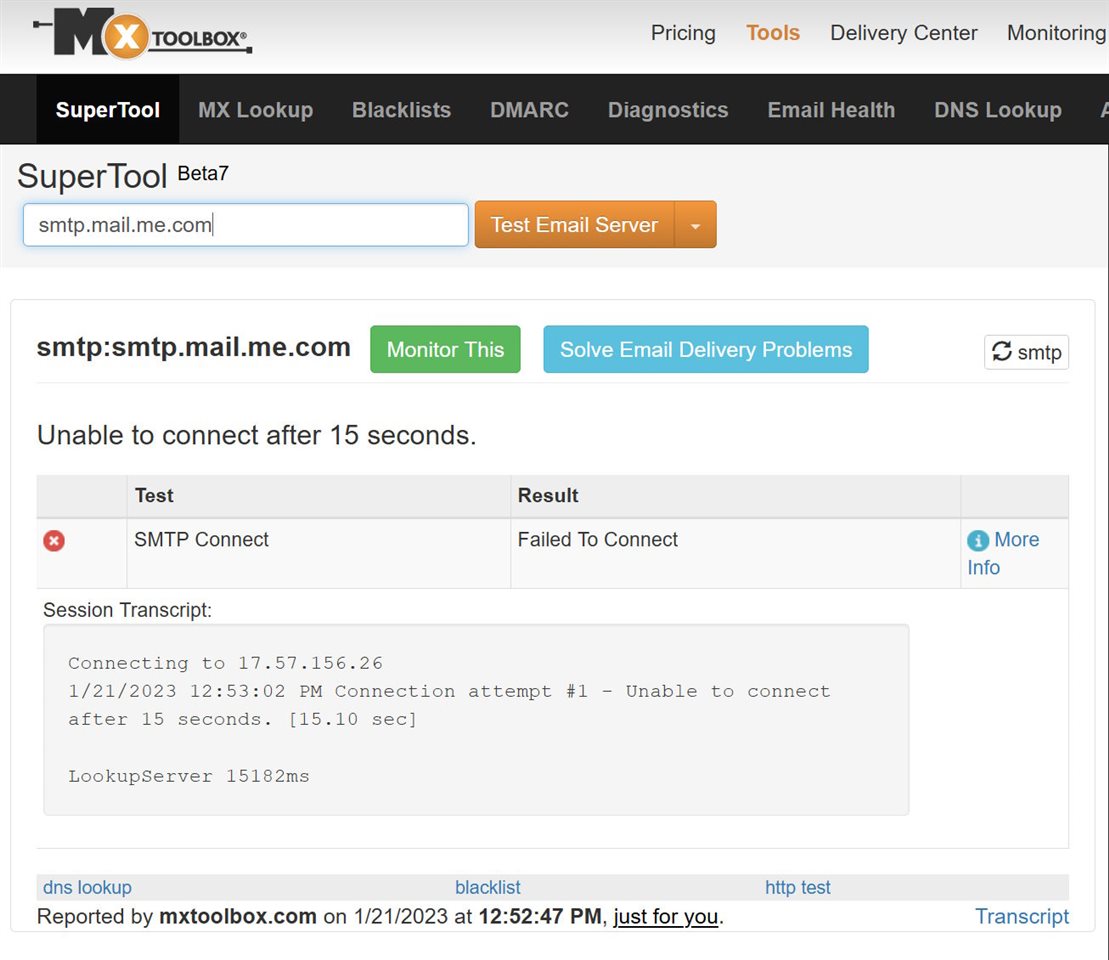This screenshot has width=1109, height=960.
Task: Select the SuperTool tab
Action: (x=108, y=110)
